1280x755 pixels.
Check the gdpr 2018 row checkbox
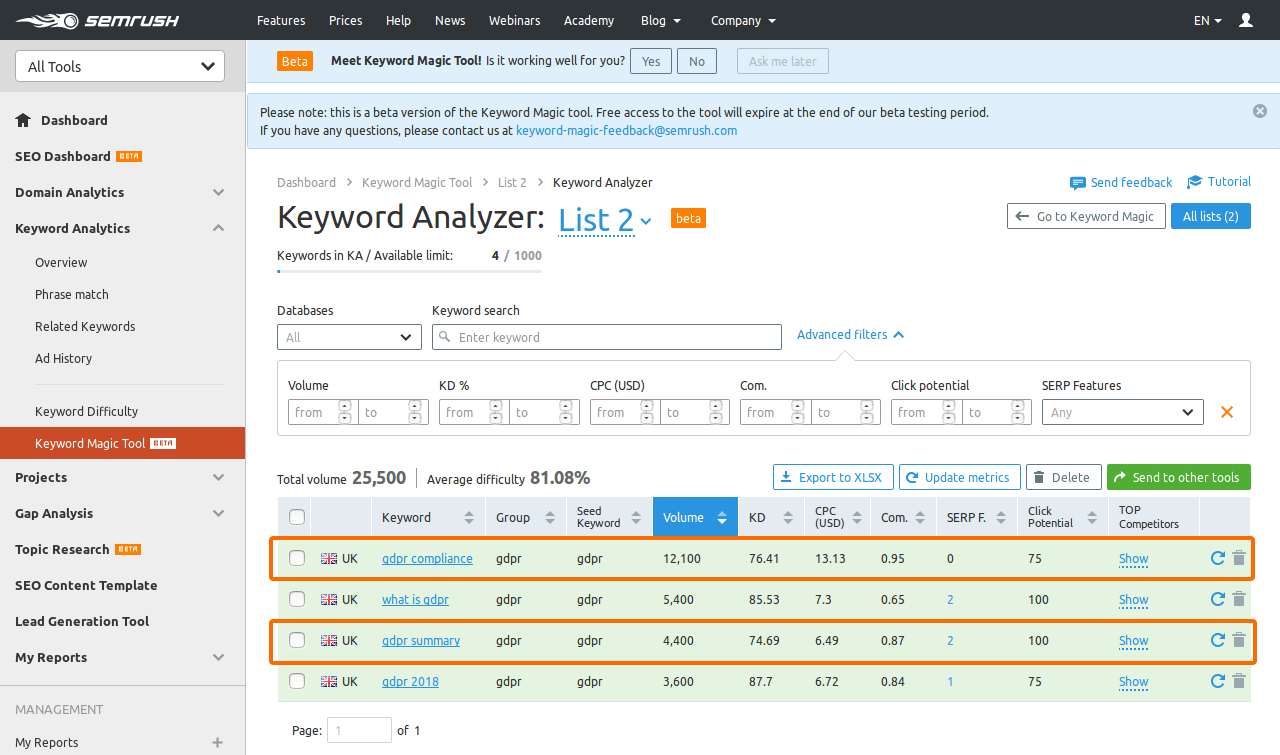click(297, 681)
